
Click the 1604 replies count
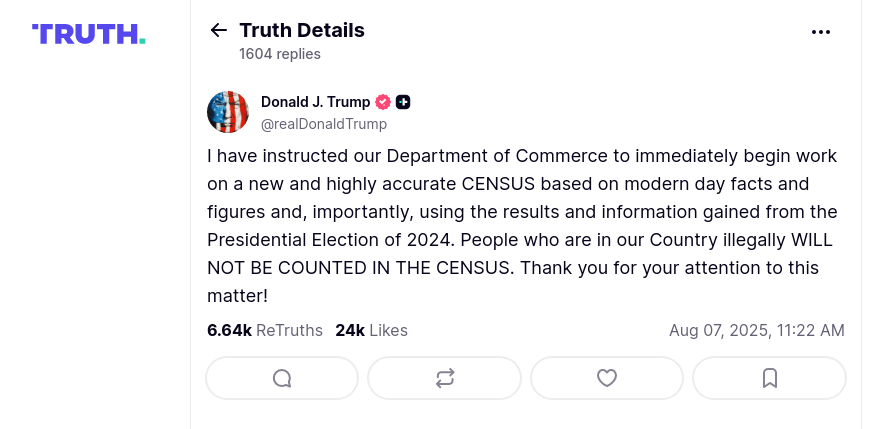pos(280,54)
